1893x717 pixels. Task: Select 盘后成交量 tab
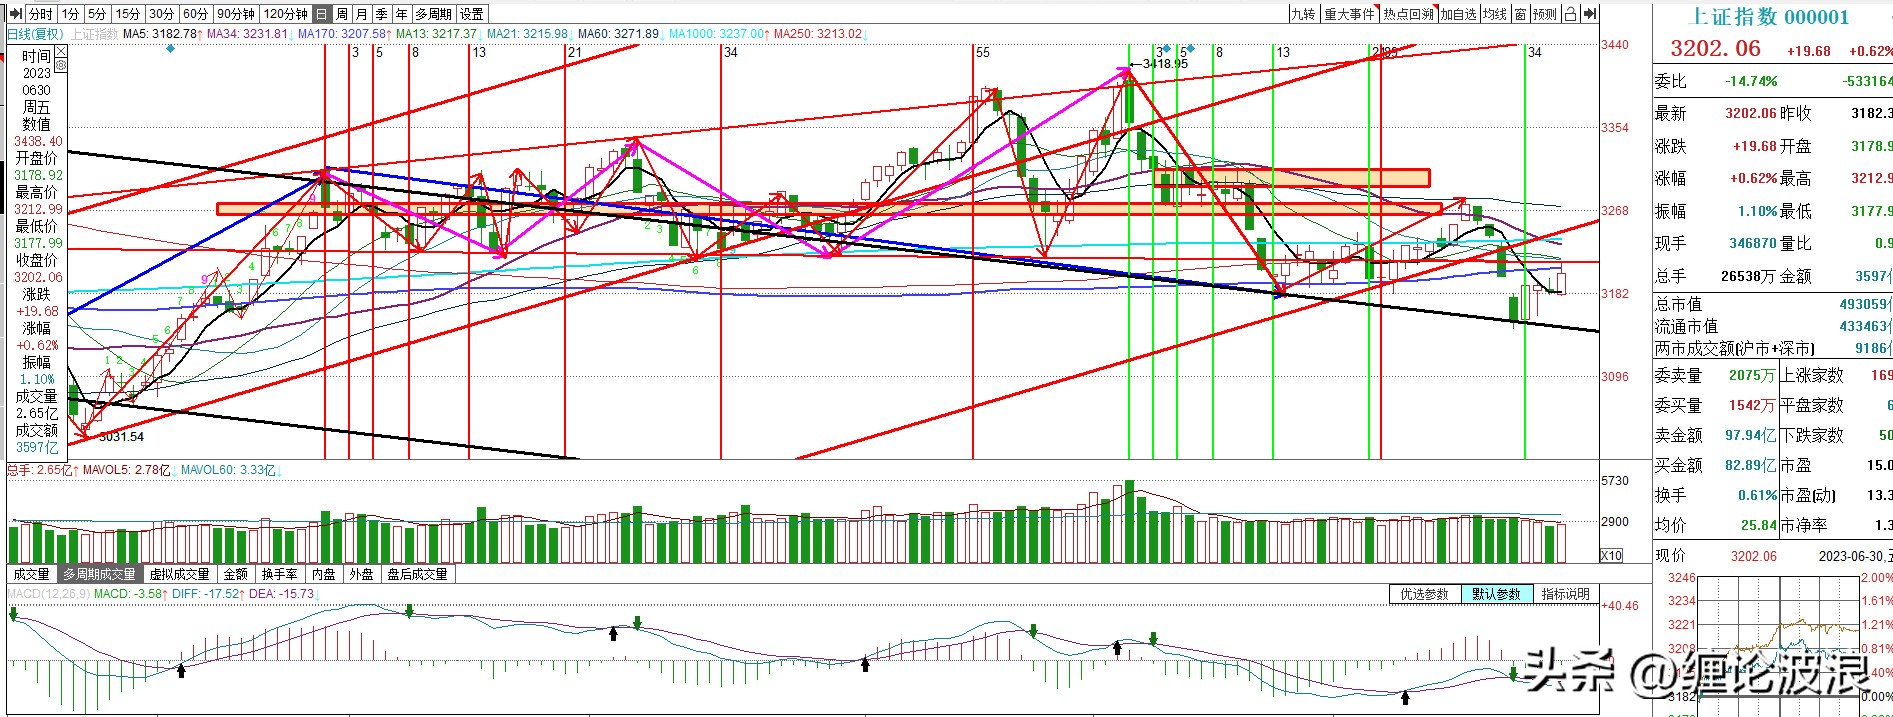coord(417,574)
